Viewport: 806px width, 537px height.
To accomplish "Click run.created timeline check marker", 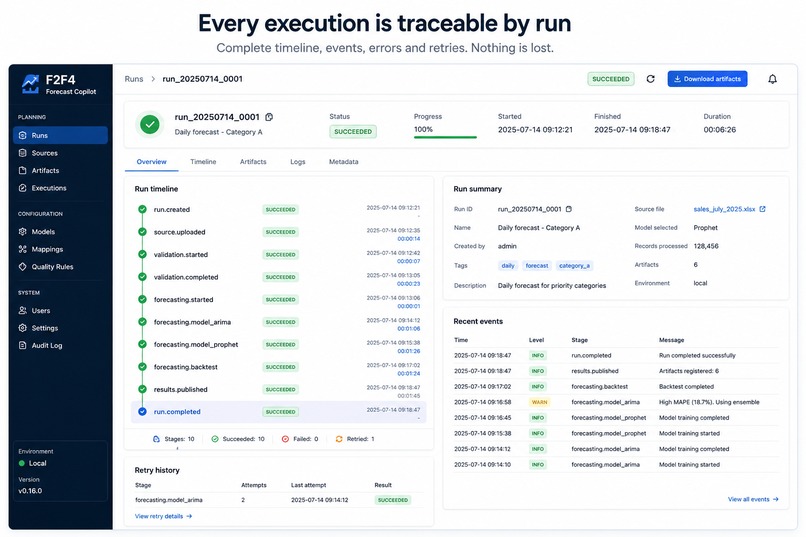I will tap(142, 209).
